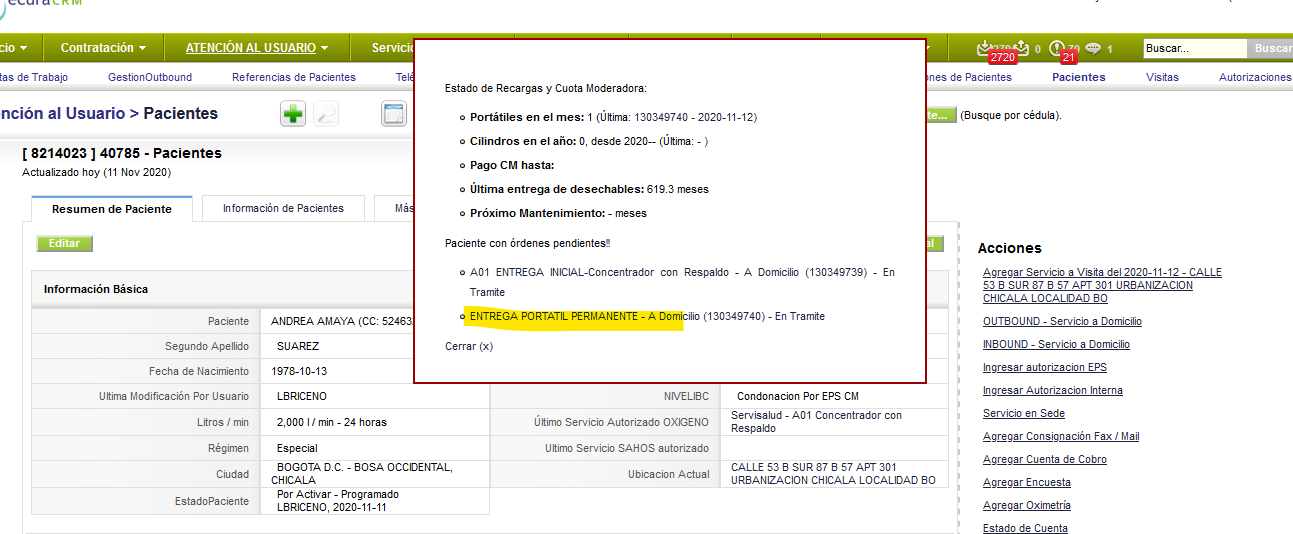Viewport: 1293px width, 534px height.
Task: Click Ingresar autorizacion EPS link
Action: (x=1045, y=367)
